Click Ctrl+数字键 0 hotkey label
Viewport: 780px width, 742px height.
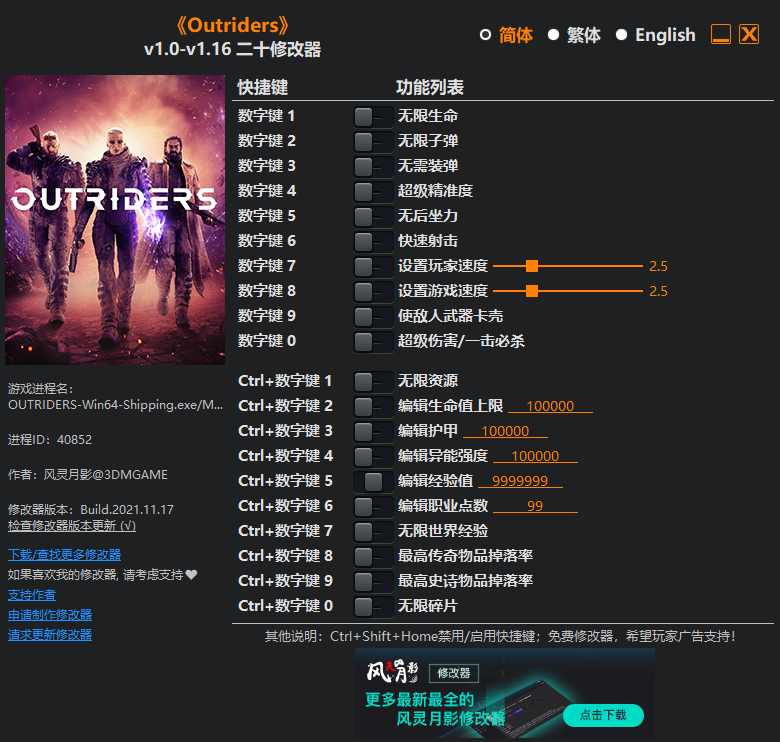[285, 606]
